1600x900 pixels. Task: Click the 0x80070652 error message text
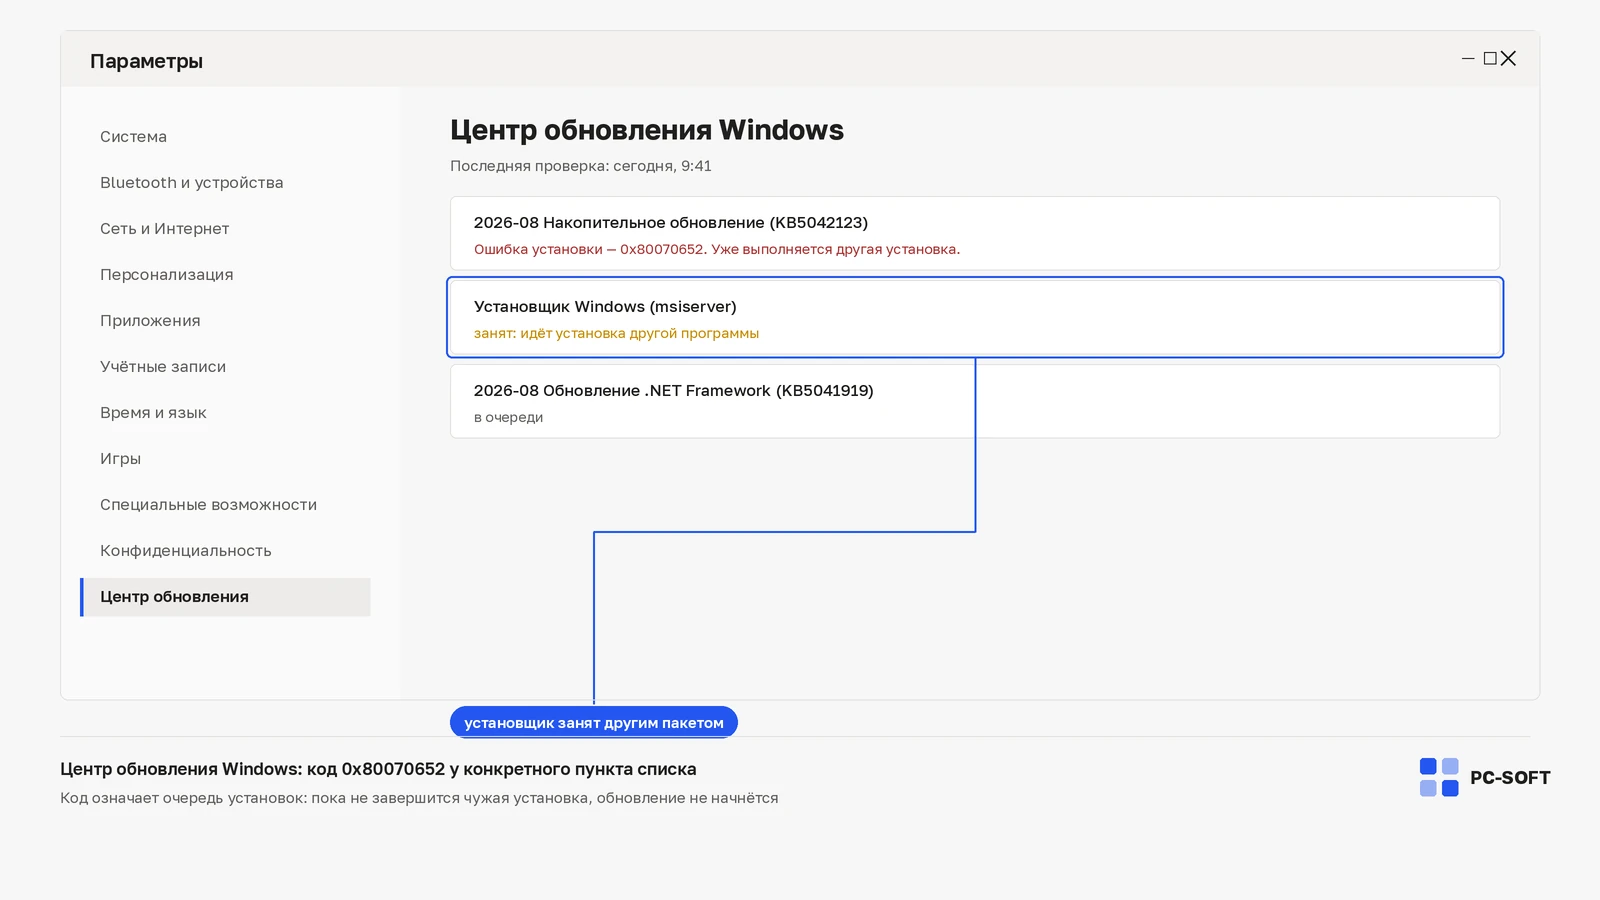coord(717,249)
